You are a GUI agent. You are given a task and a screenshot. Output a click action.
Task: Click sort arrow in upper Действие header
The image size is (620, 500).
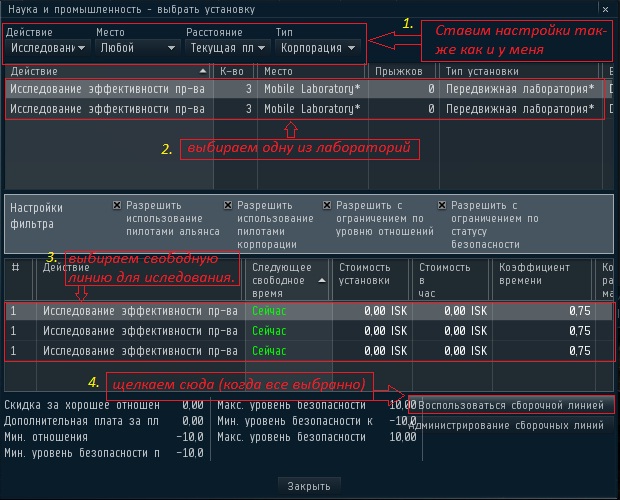203,71
